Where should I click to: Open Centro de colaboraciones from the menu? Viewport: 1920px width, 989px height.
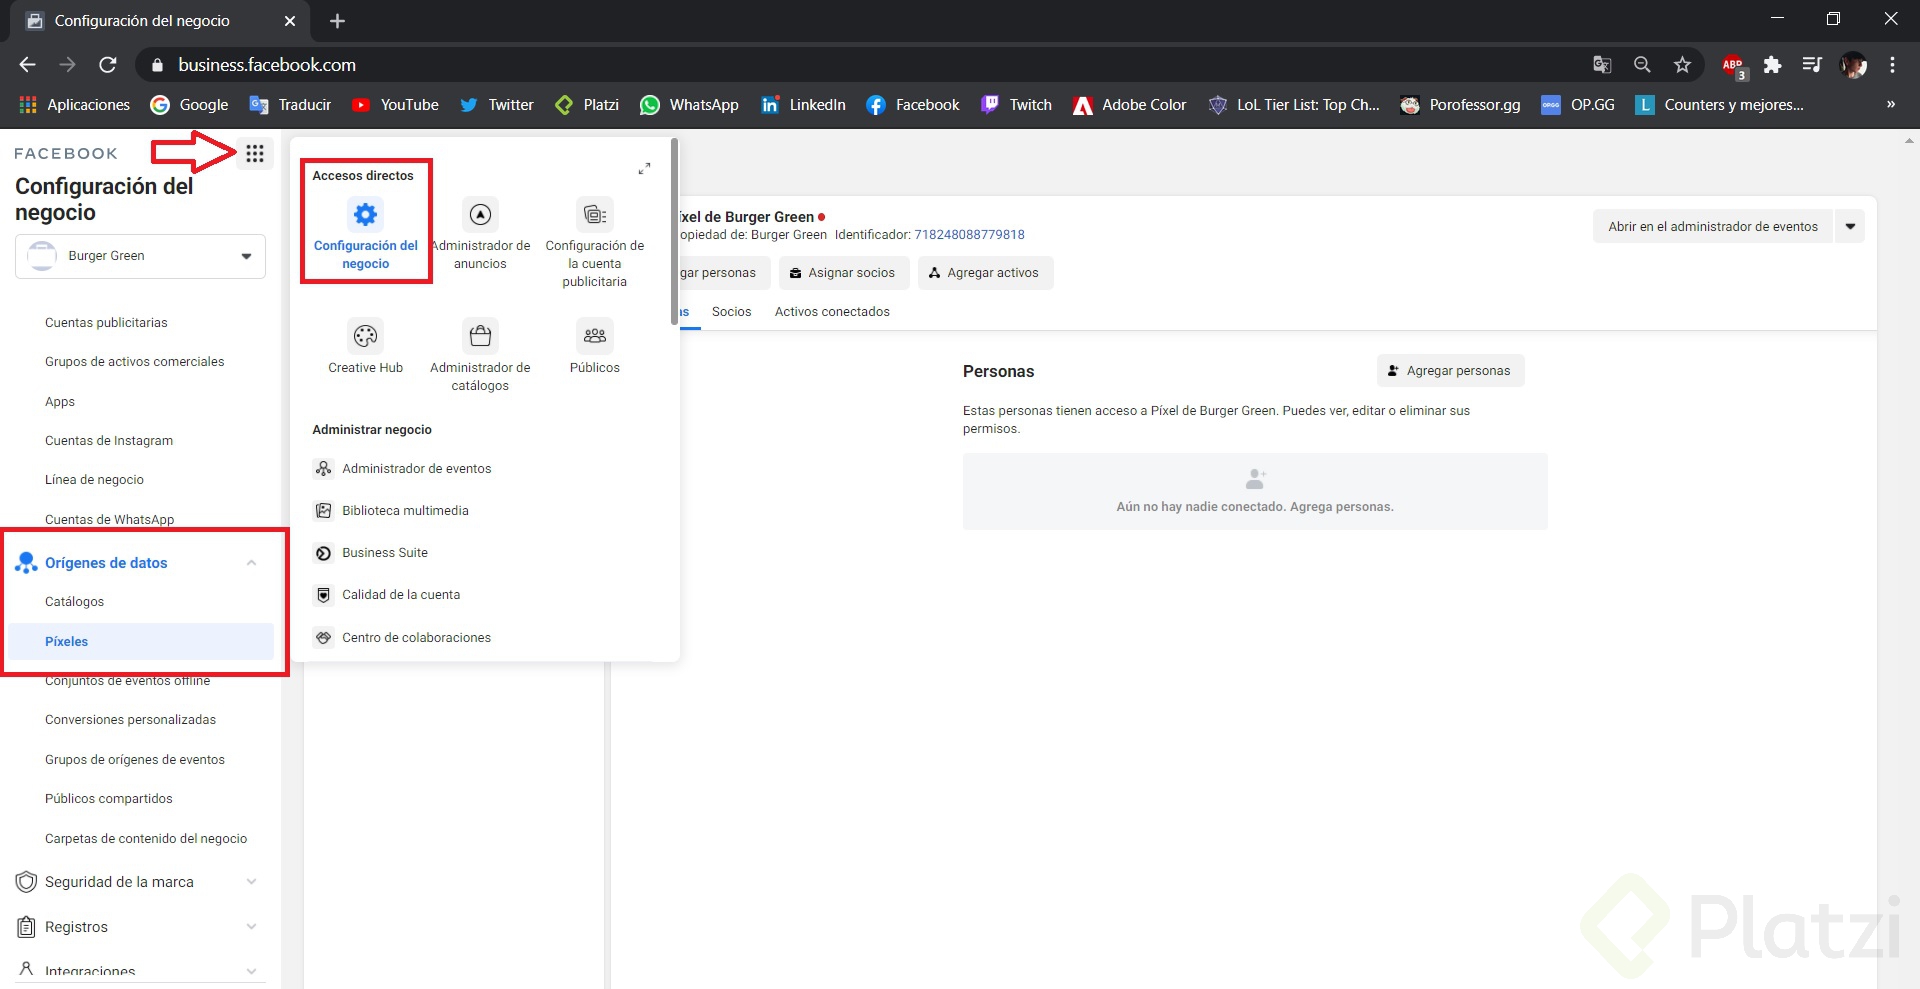coord(416,637)
